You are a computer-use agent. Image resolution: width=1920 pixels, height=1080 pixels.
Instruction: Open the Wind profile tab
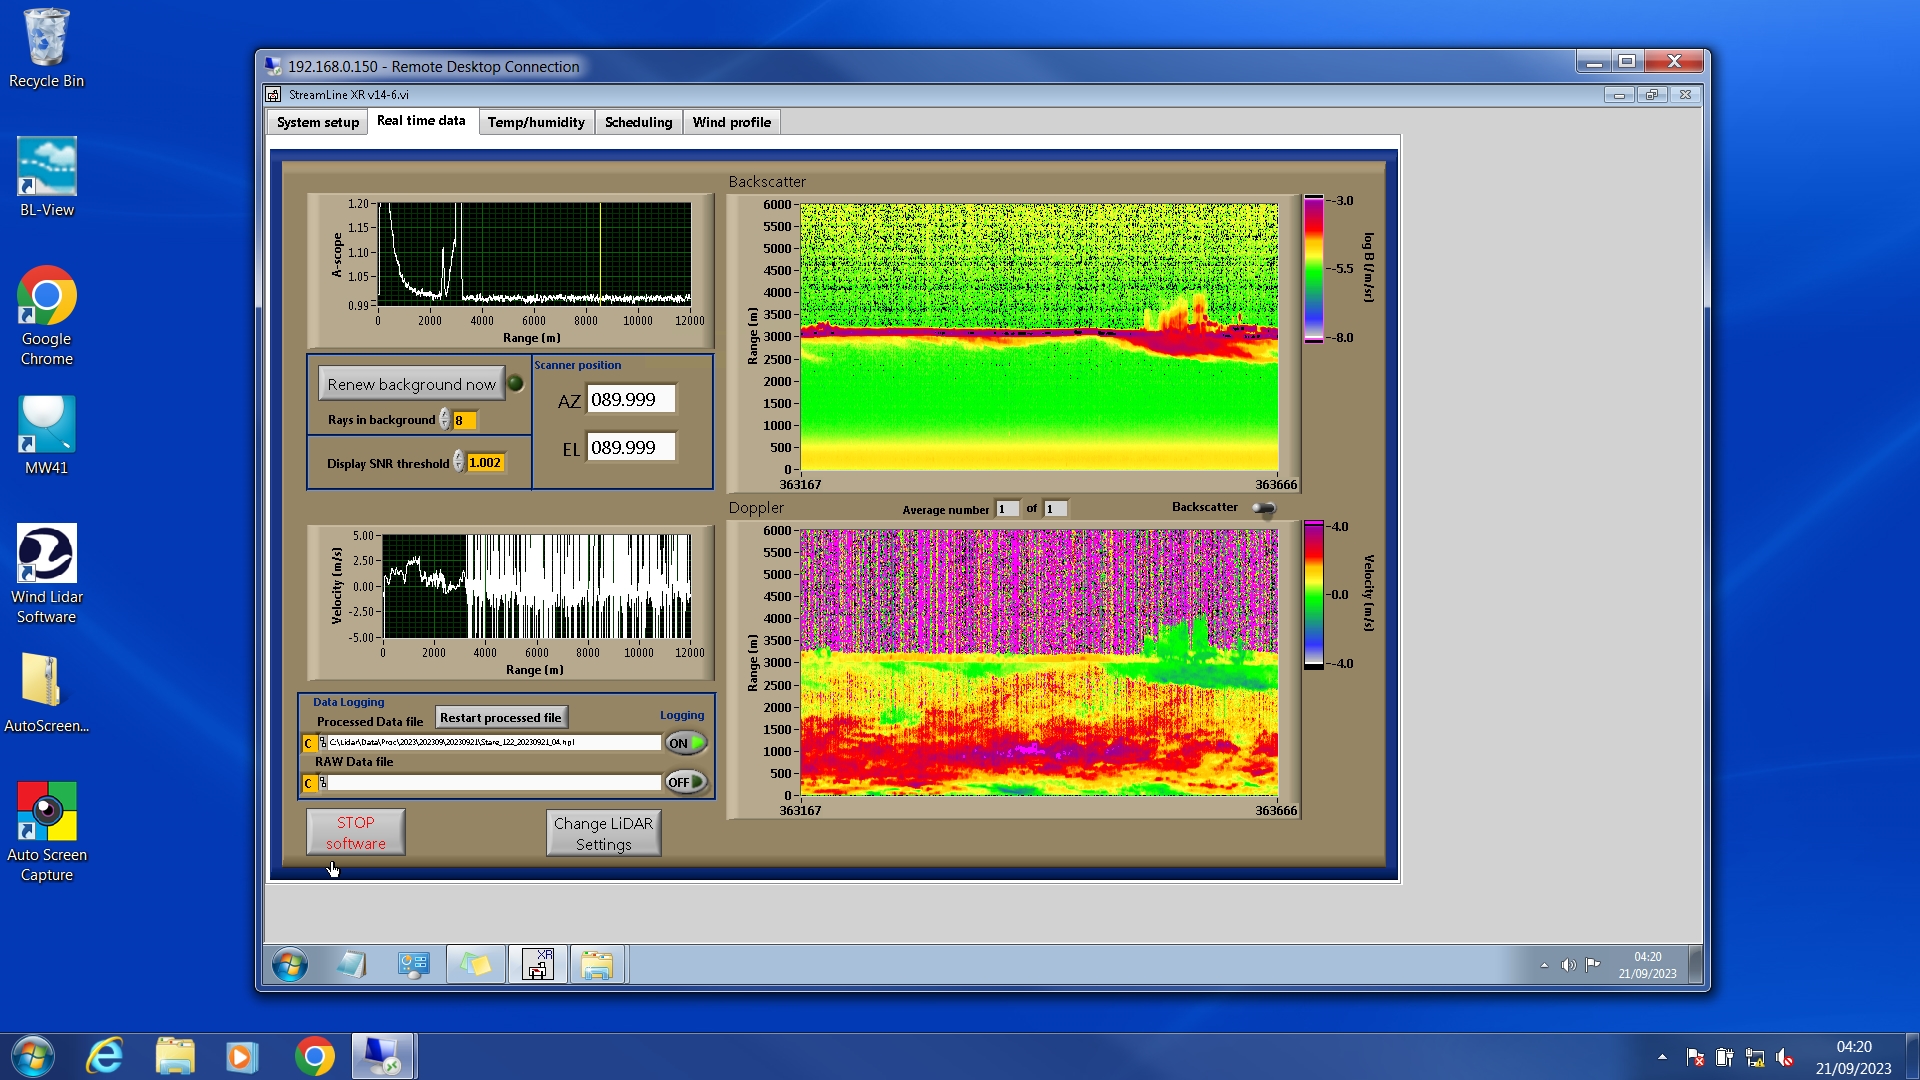(x=731, y=122)
